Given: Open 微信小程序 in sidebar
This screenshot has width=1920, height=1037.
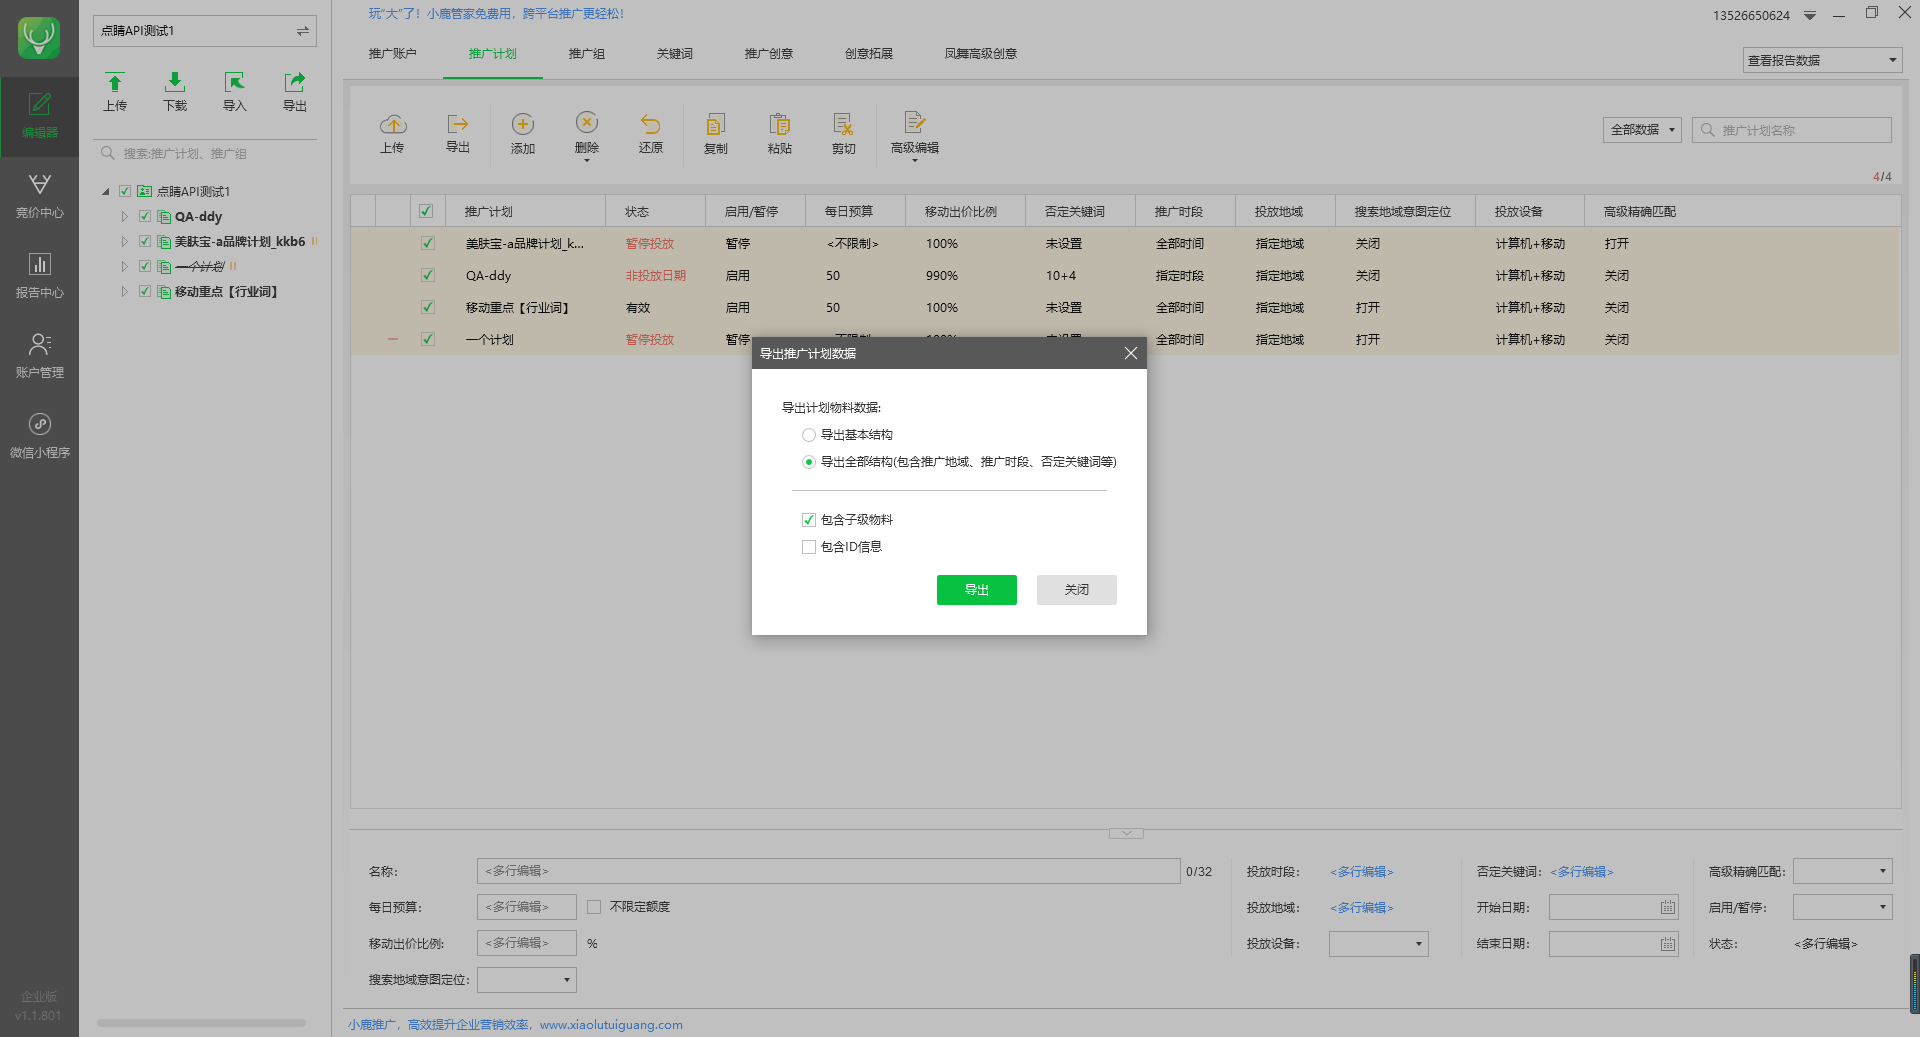Looking at the screenshot, I should click(x=39, y=436).
